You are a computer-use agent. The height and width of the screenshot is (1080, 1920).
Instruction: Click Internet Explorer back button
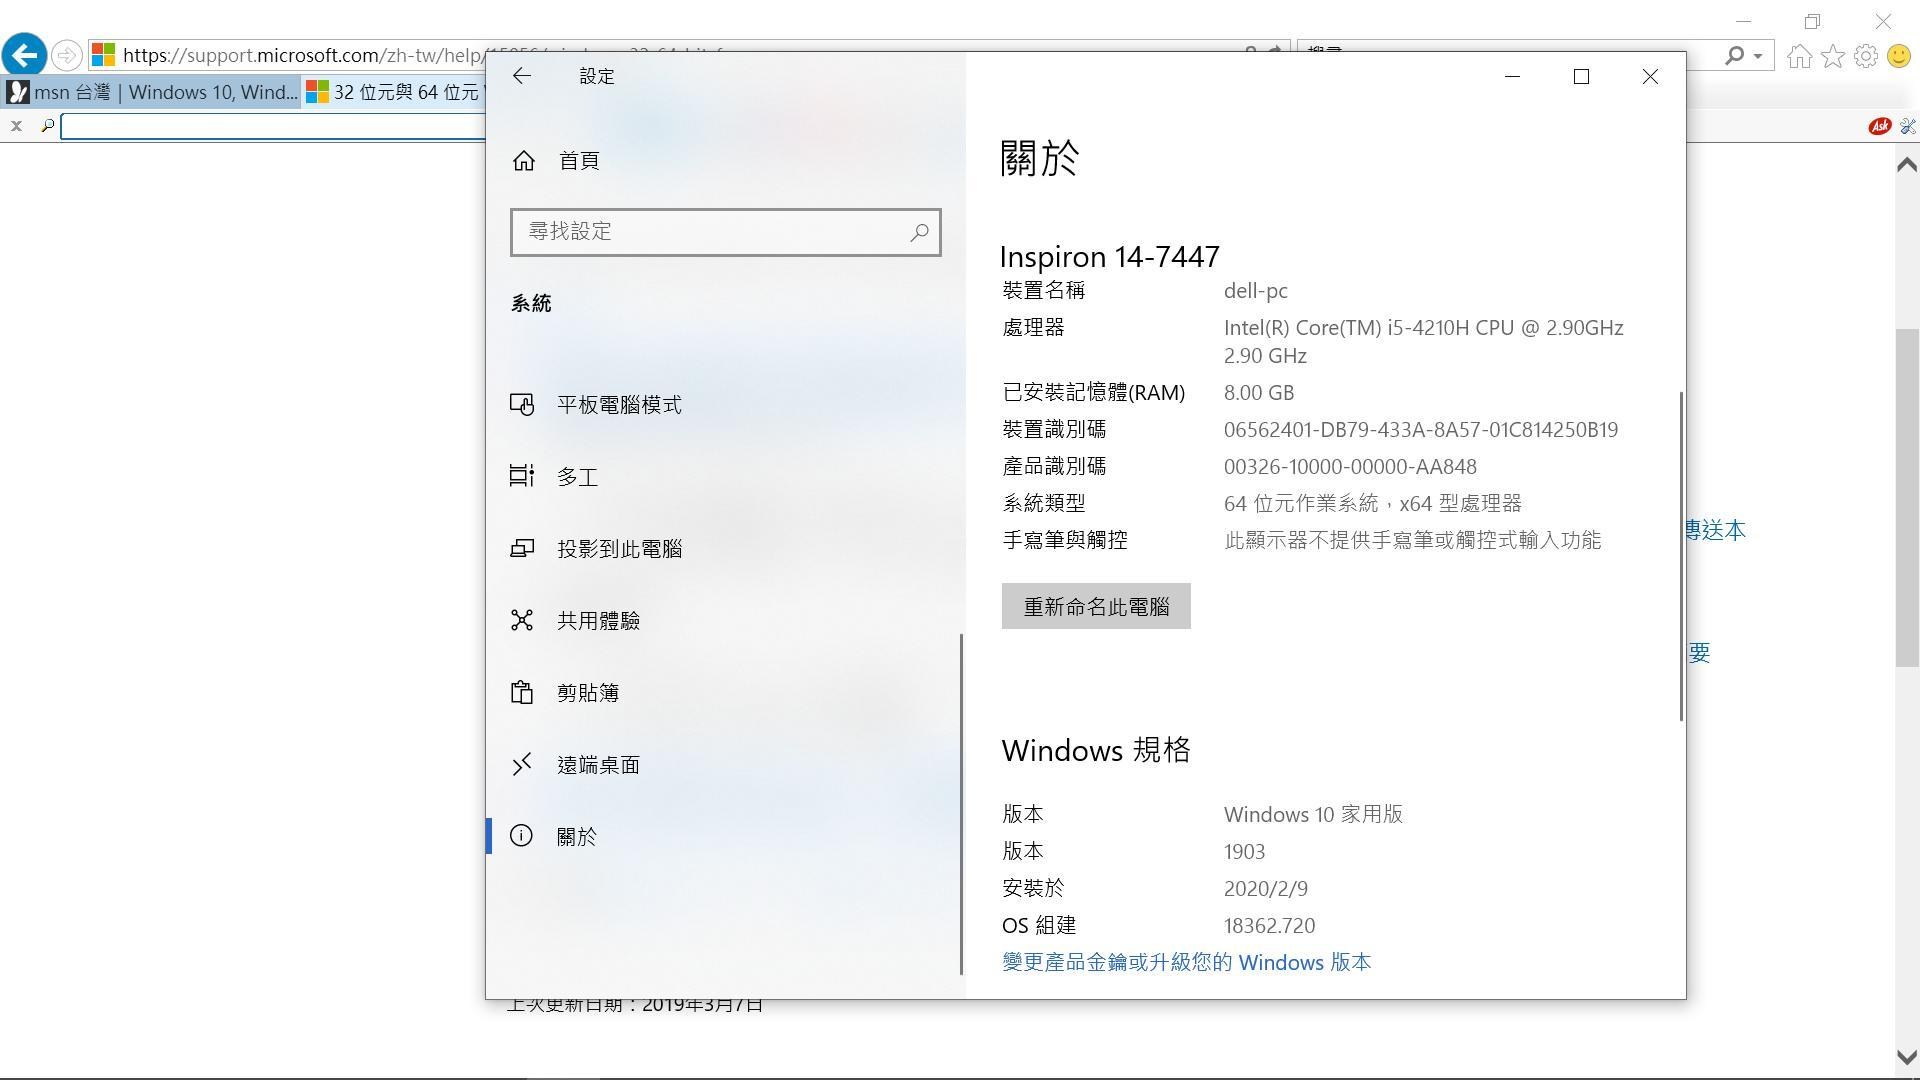pyautogui.click(x=24, y=54)
